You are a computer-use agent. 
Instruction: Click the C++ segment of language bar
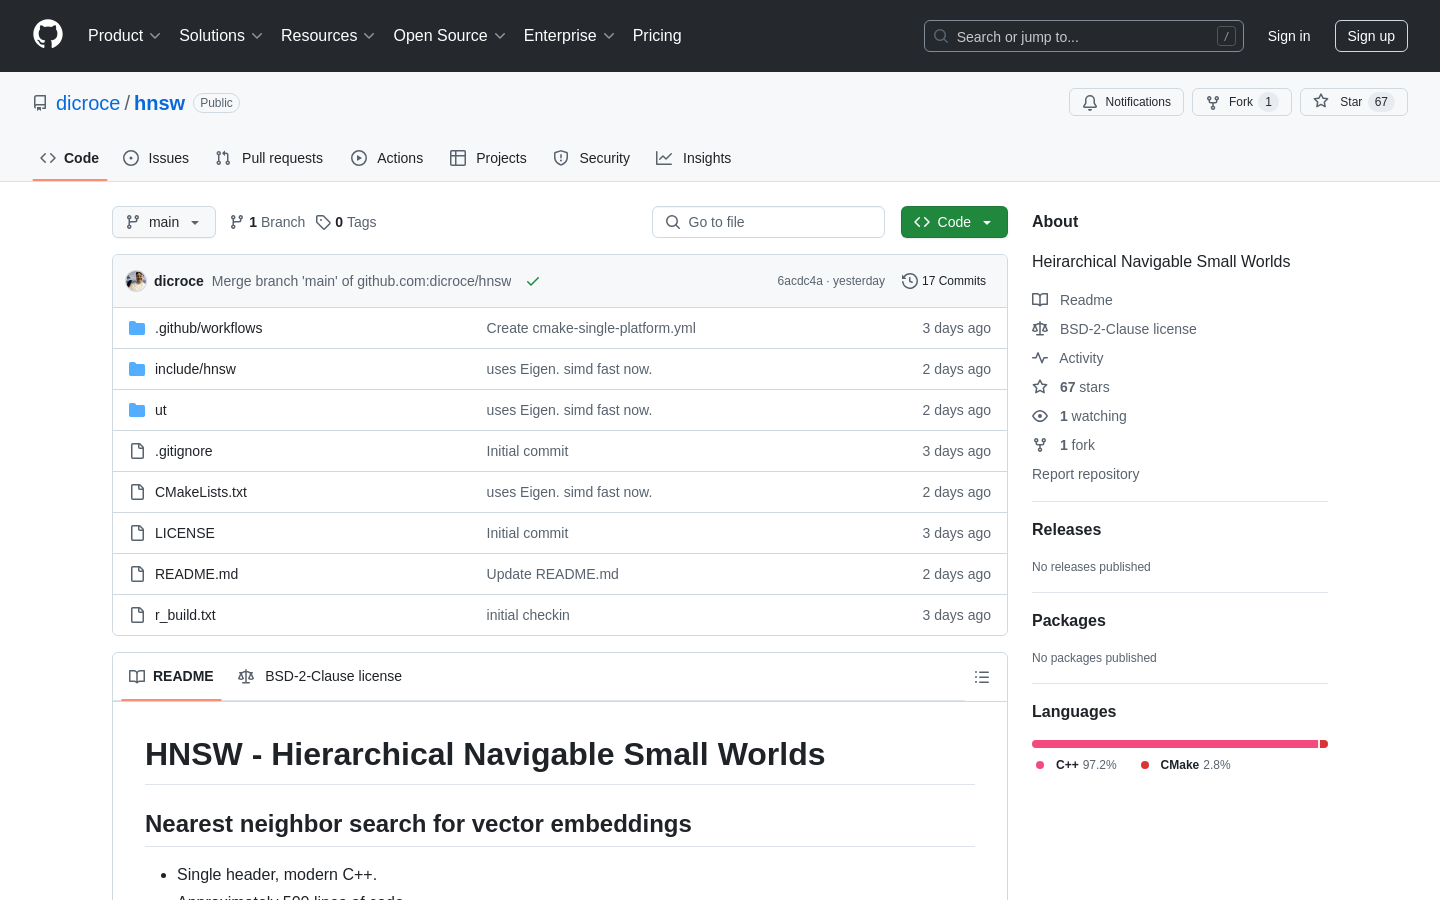[1175, 744]
